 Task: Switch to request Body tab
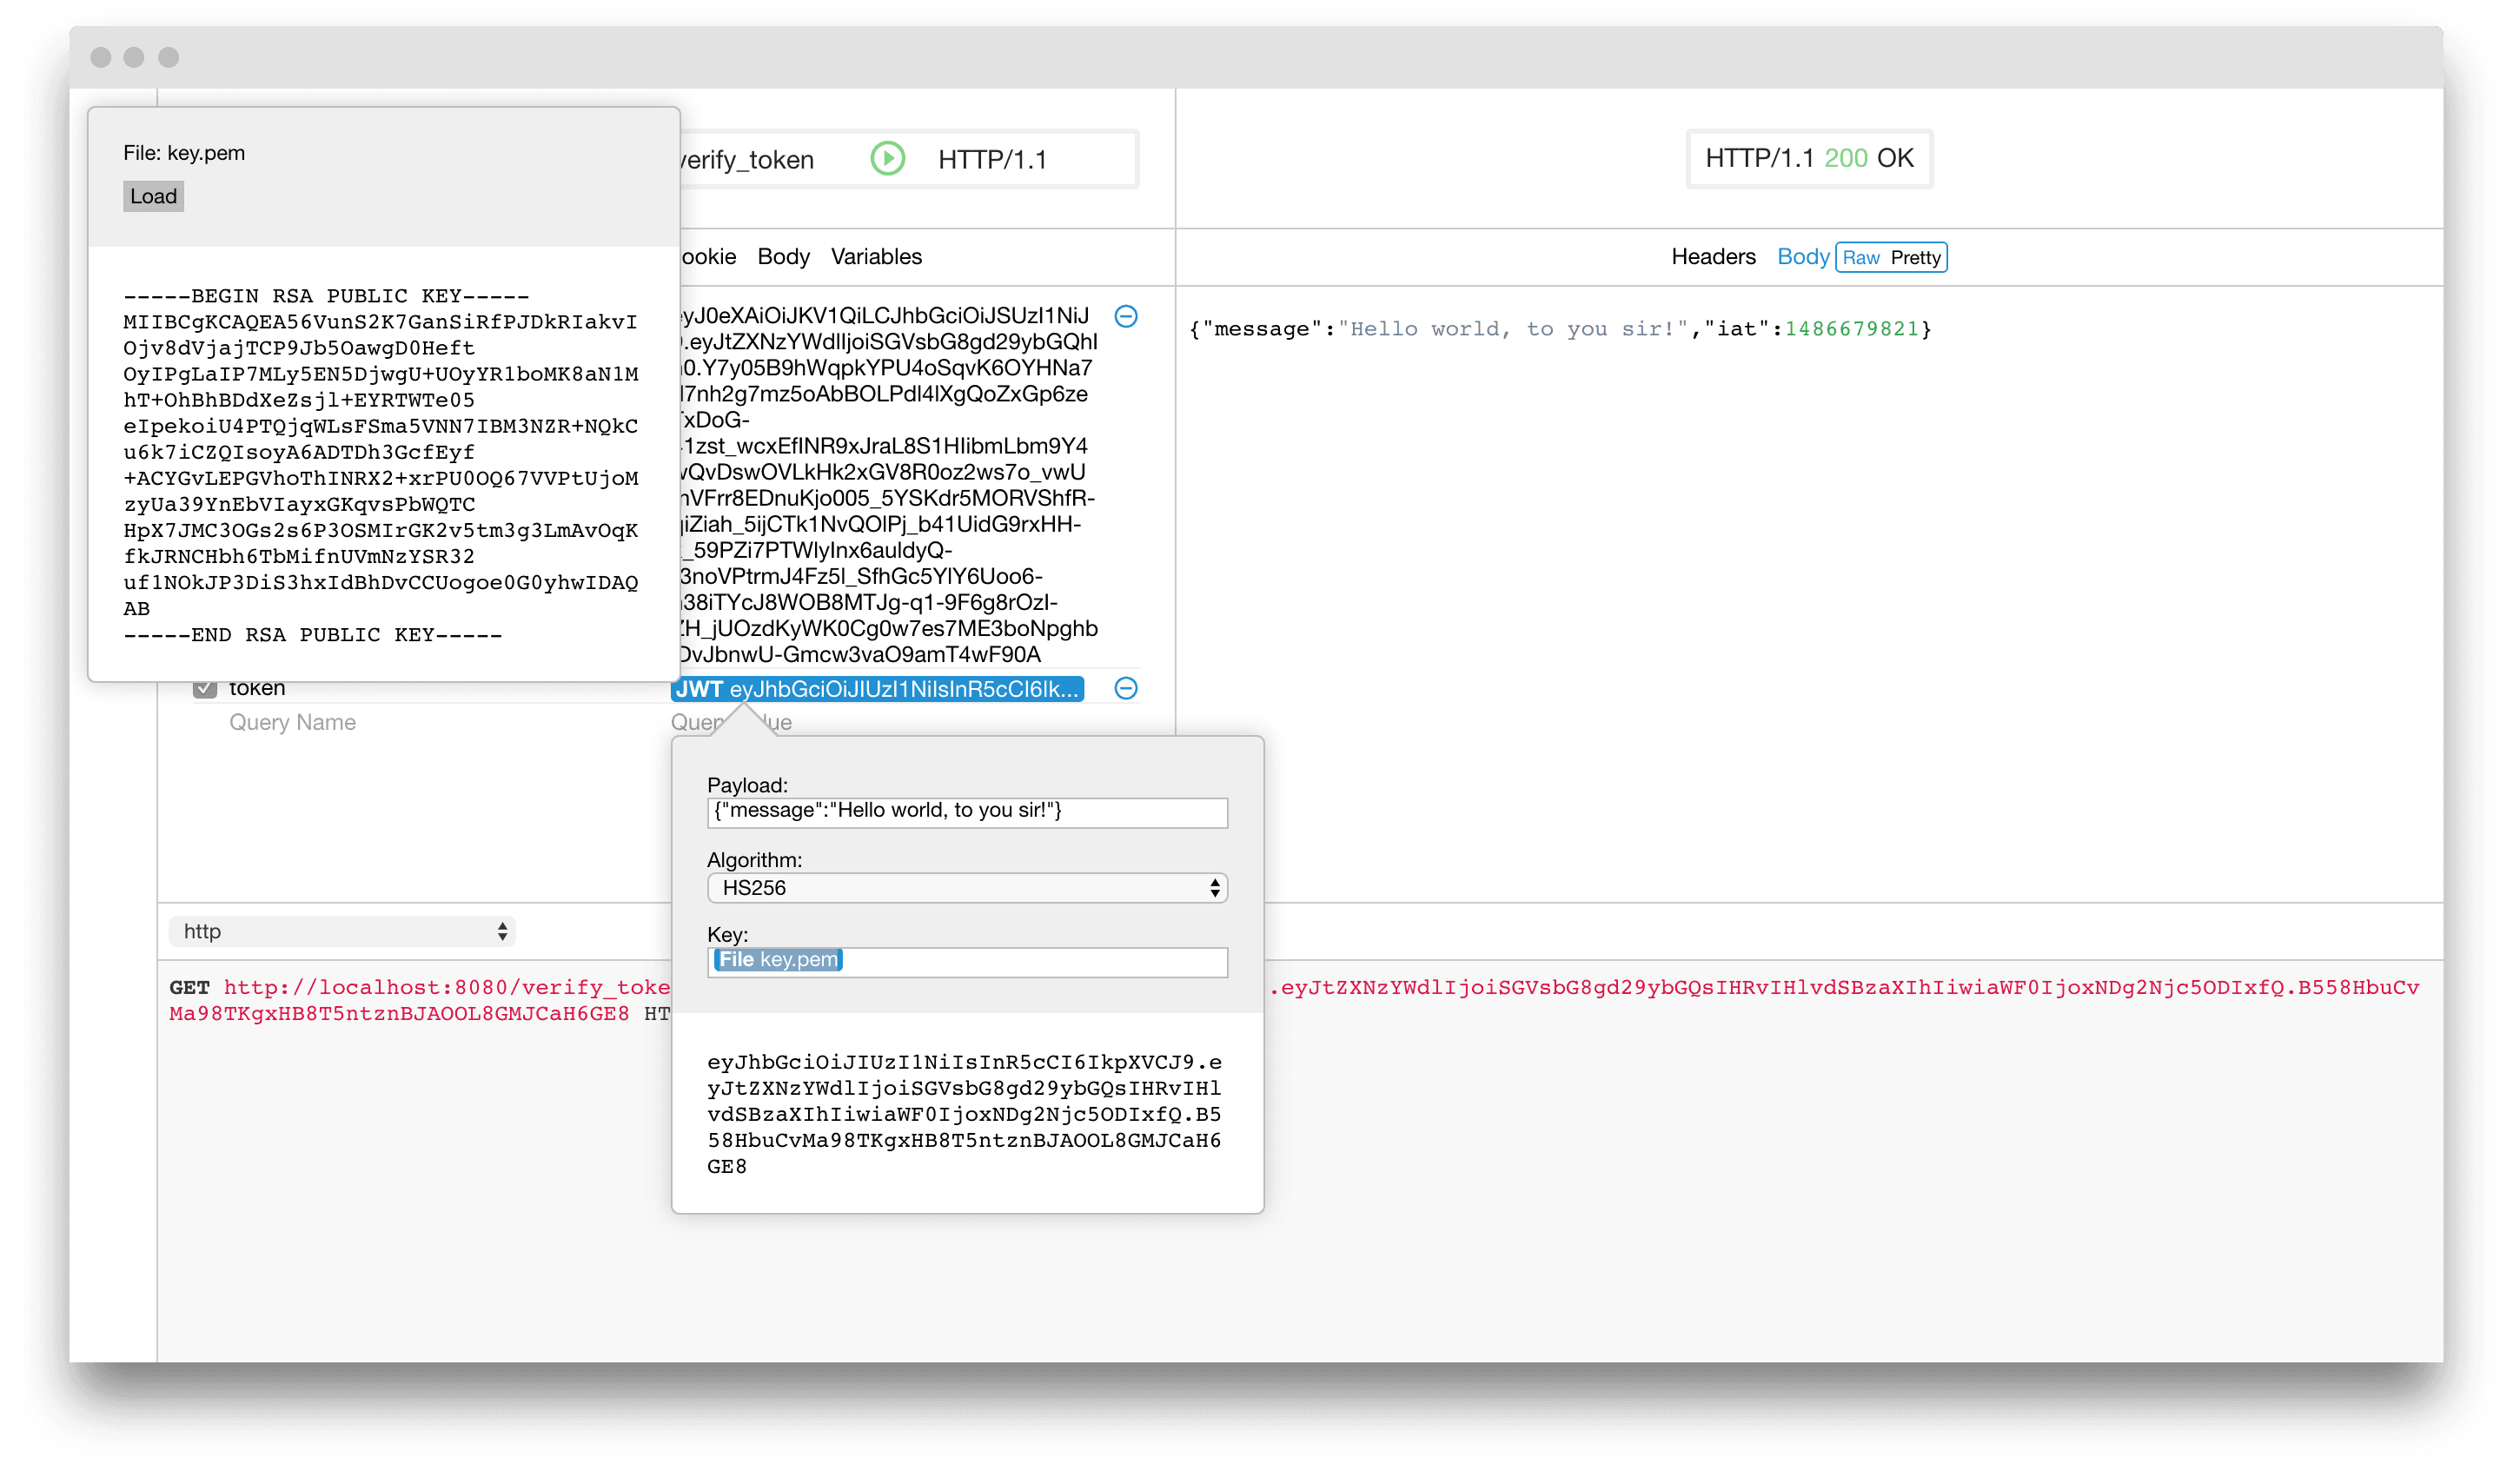(x=783, y=257)
